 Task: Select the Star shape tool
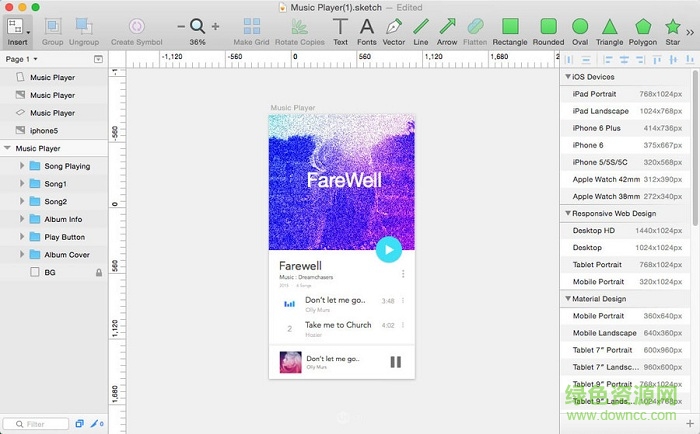click(671, 27)
